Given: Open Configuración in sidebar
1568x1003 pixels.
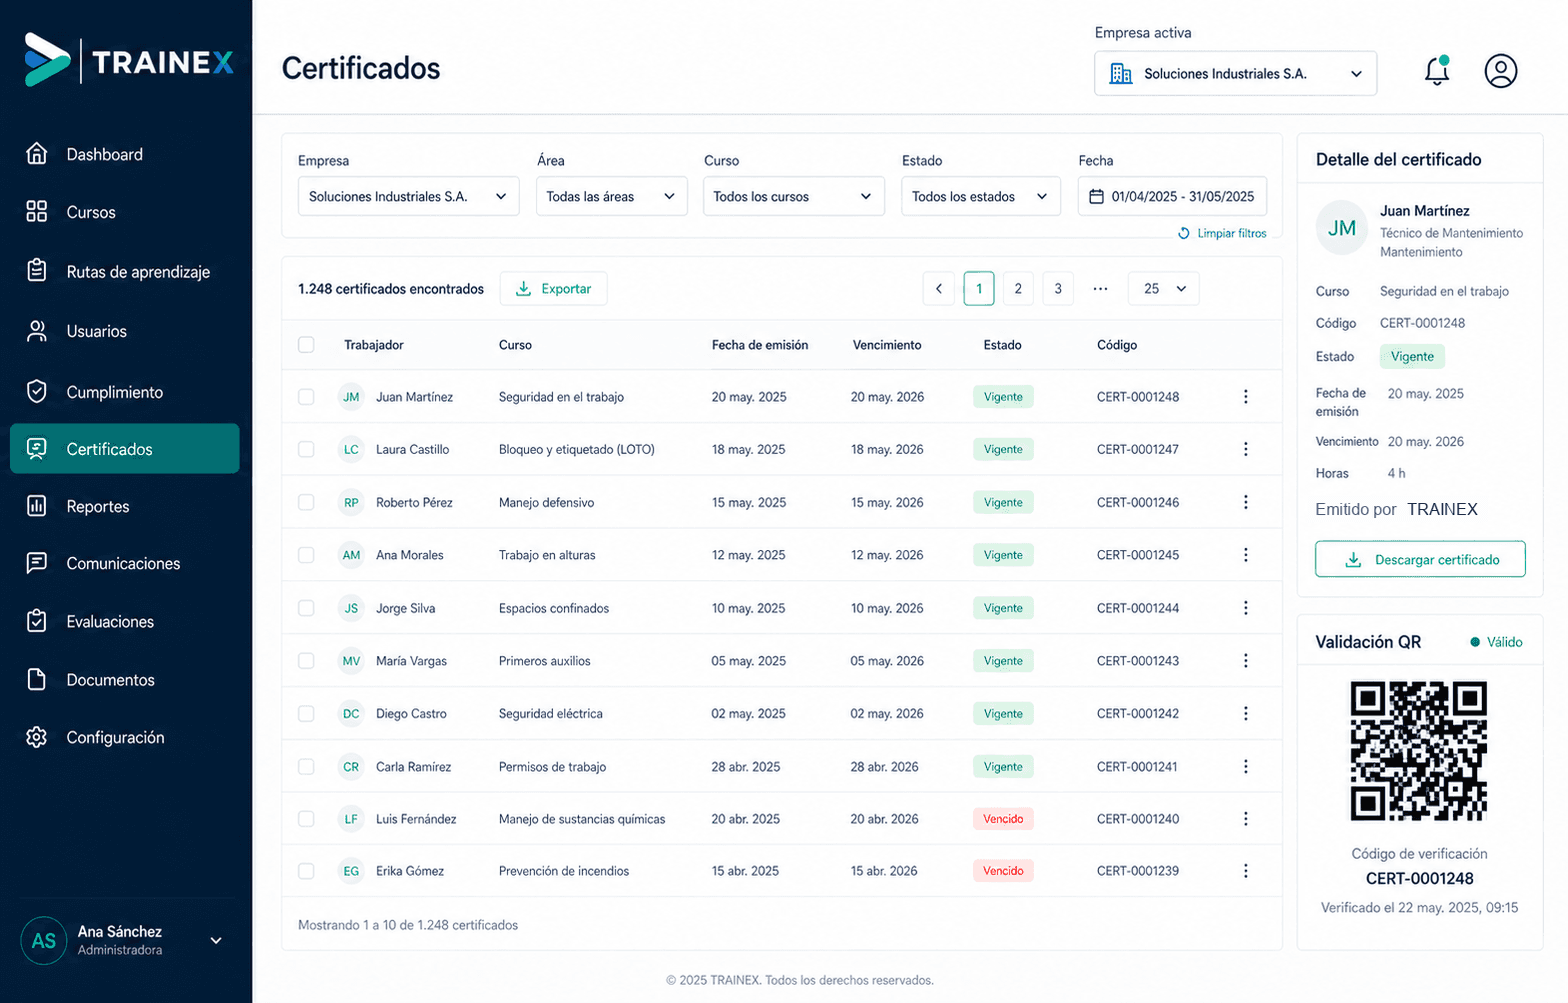Looking at the screenshot, I should tap(125, 737).
